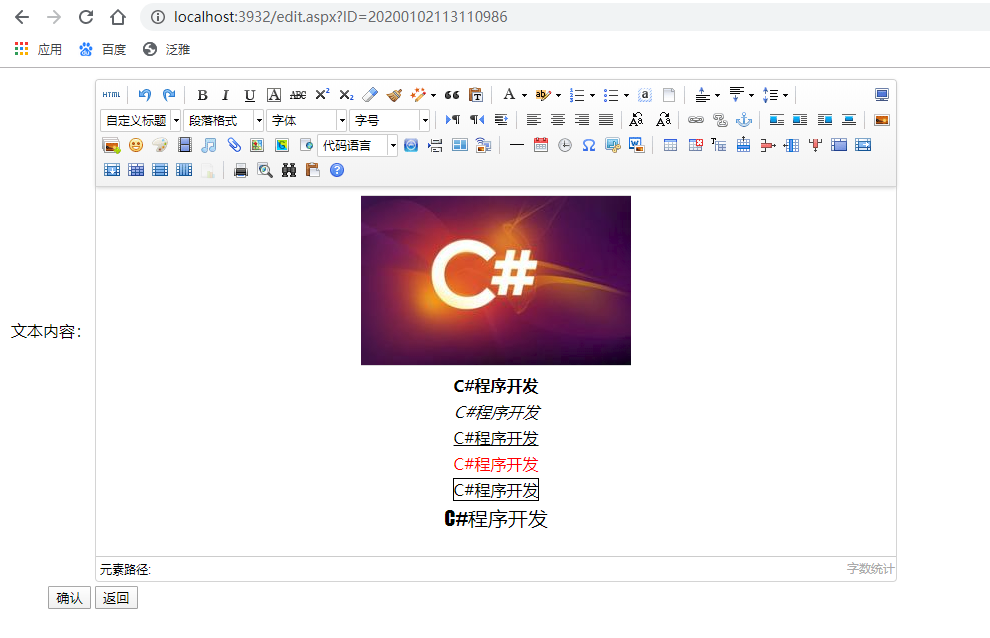Insert a video
The image size is (990, 638).
184,145
